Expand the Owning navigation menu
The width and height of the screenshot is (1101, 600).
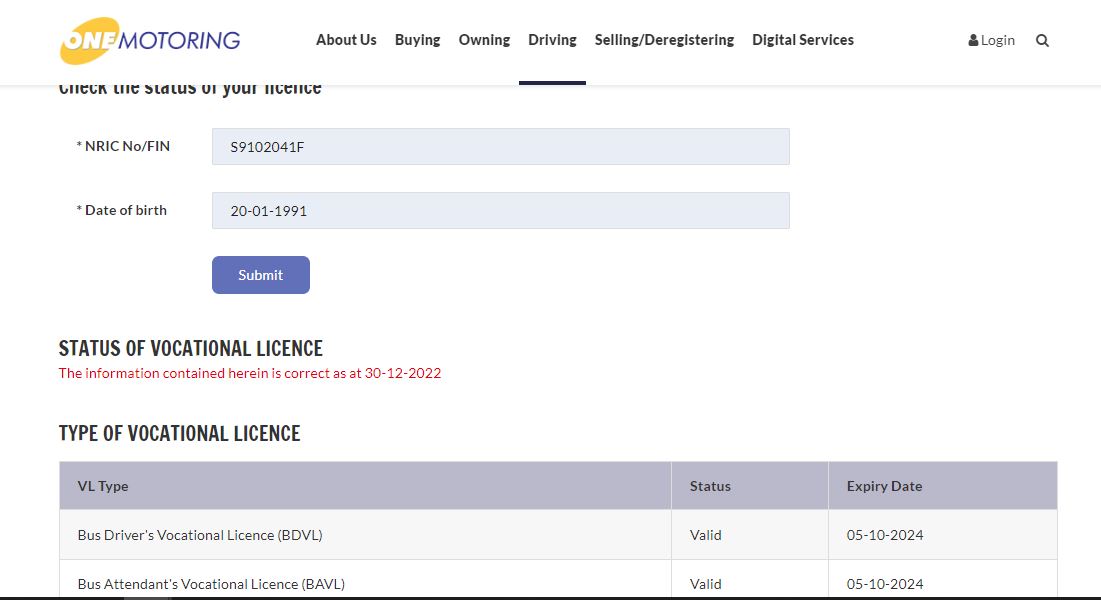pos(484,40)
